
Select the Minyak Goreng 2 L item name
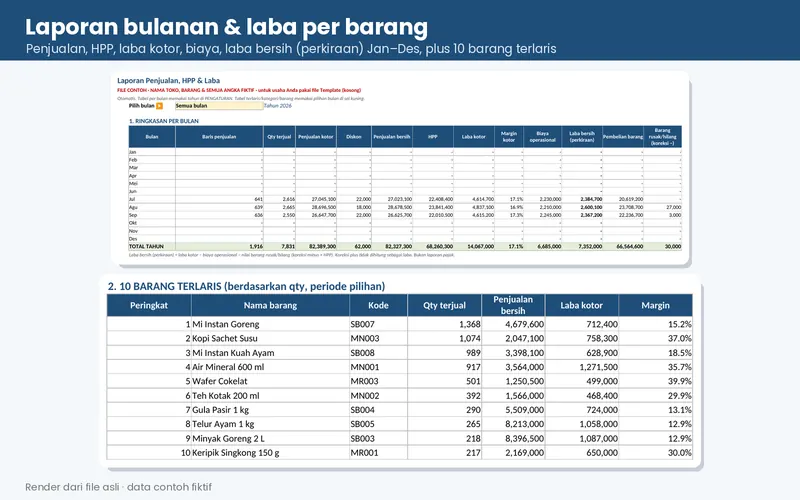tap(228, 438)
